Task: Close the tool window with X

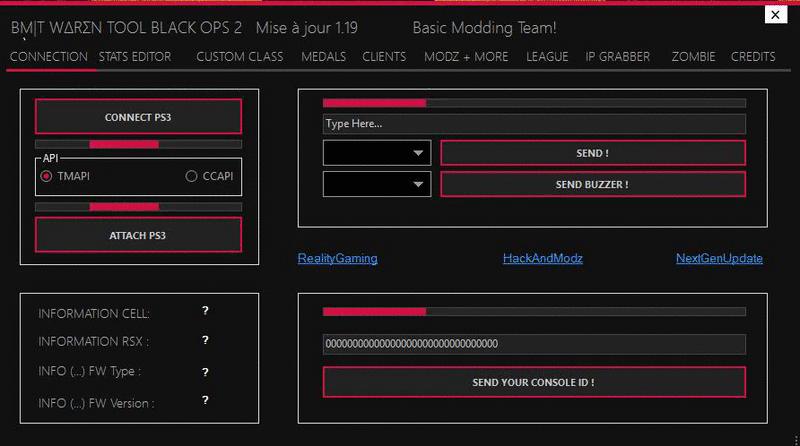Action: click(776, 15)
